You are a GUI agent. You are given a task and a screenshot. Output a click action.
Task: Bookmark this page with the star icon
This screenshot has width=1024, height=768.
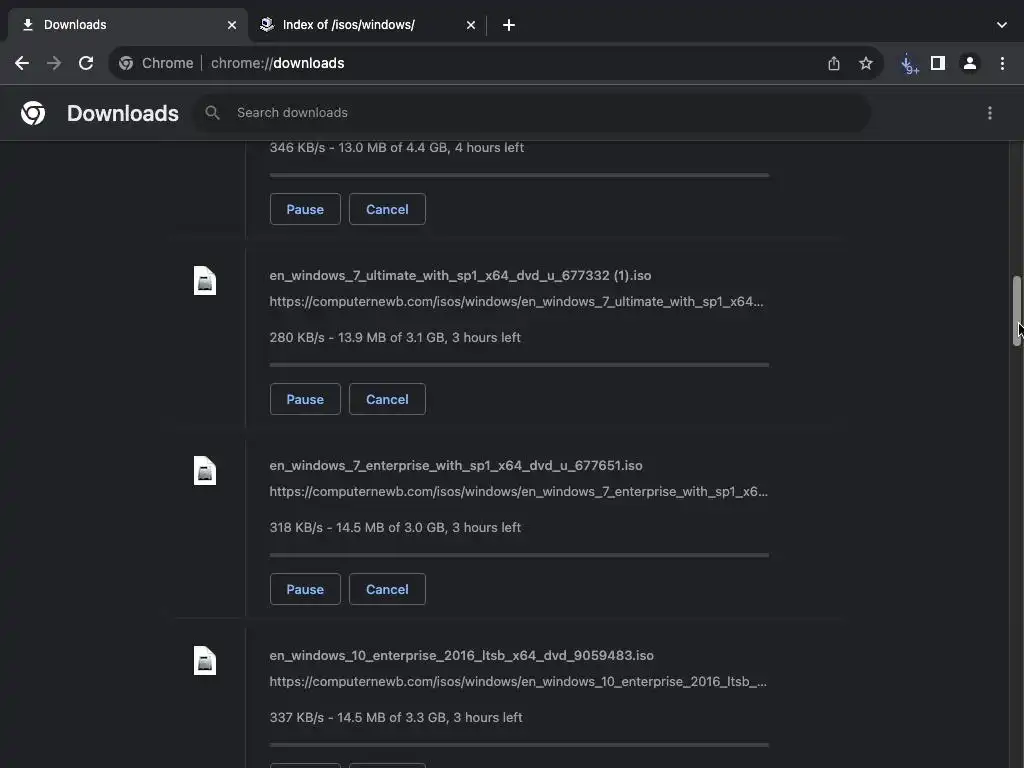tap(866, 63)
